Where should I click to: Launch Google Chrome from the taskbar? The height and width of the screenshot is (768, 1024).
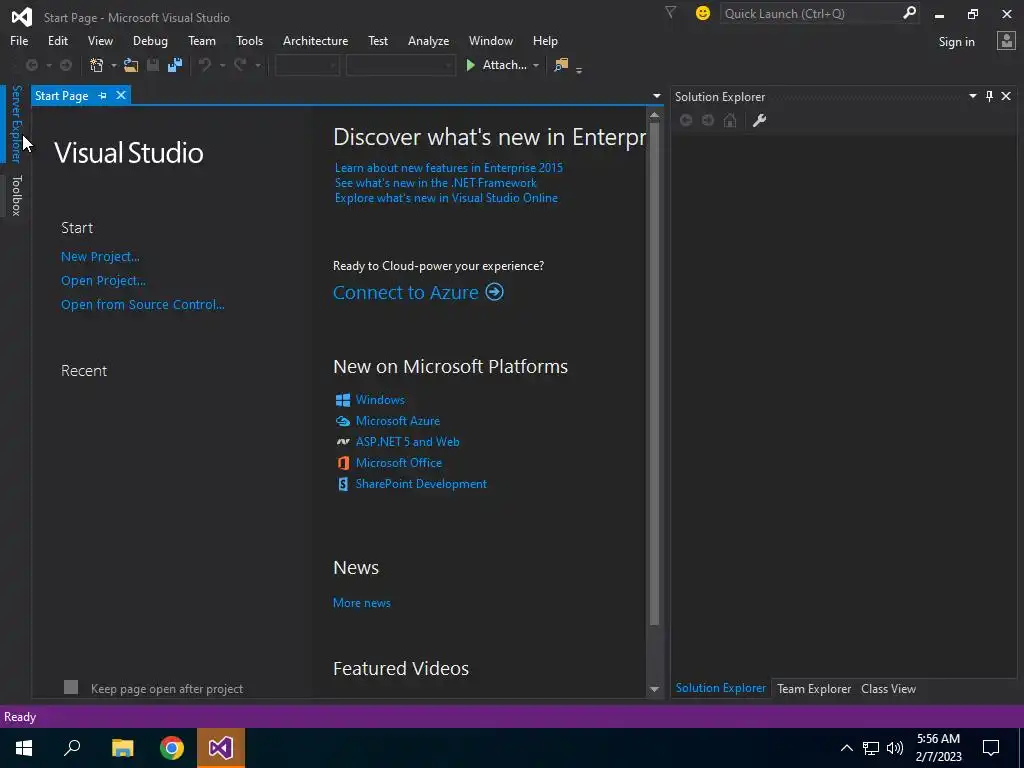[172, 748]
